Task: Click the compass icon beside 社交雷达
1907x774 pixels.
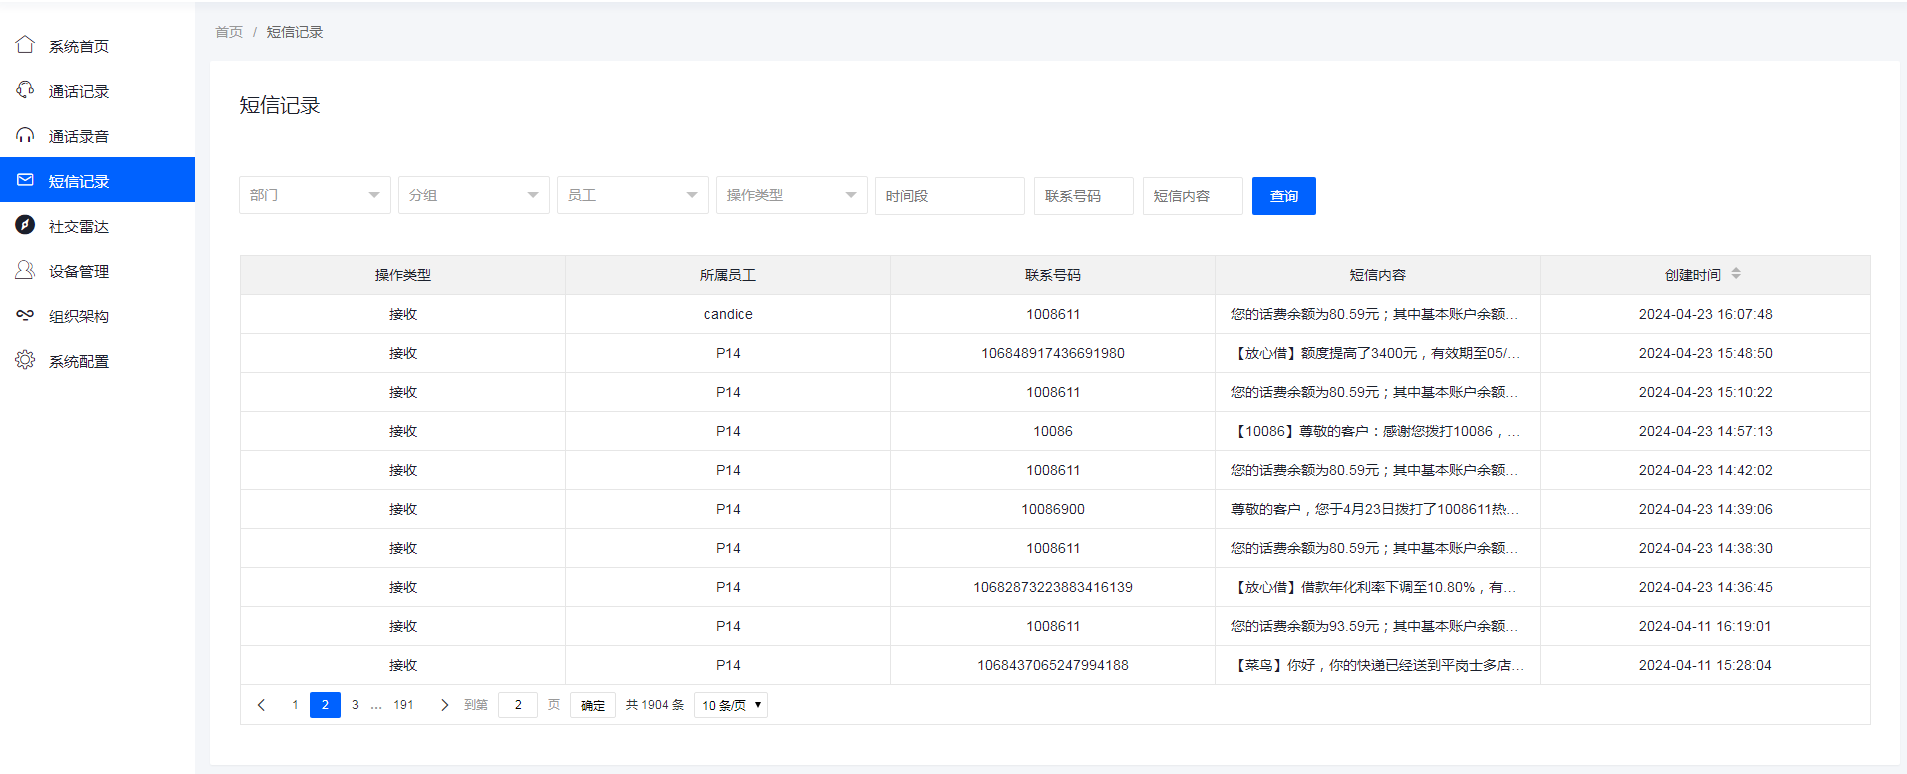Action: [x=25, y=225]
